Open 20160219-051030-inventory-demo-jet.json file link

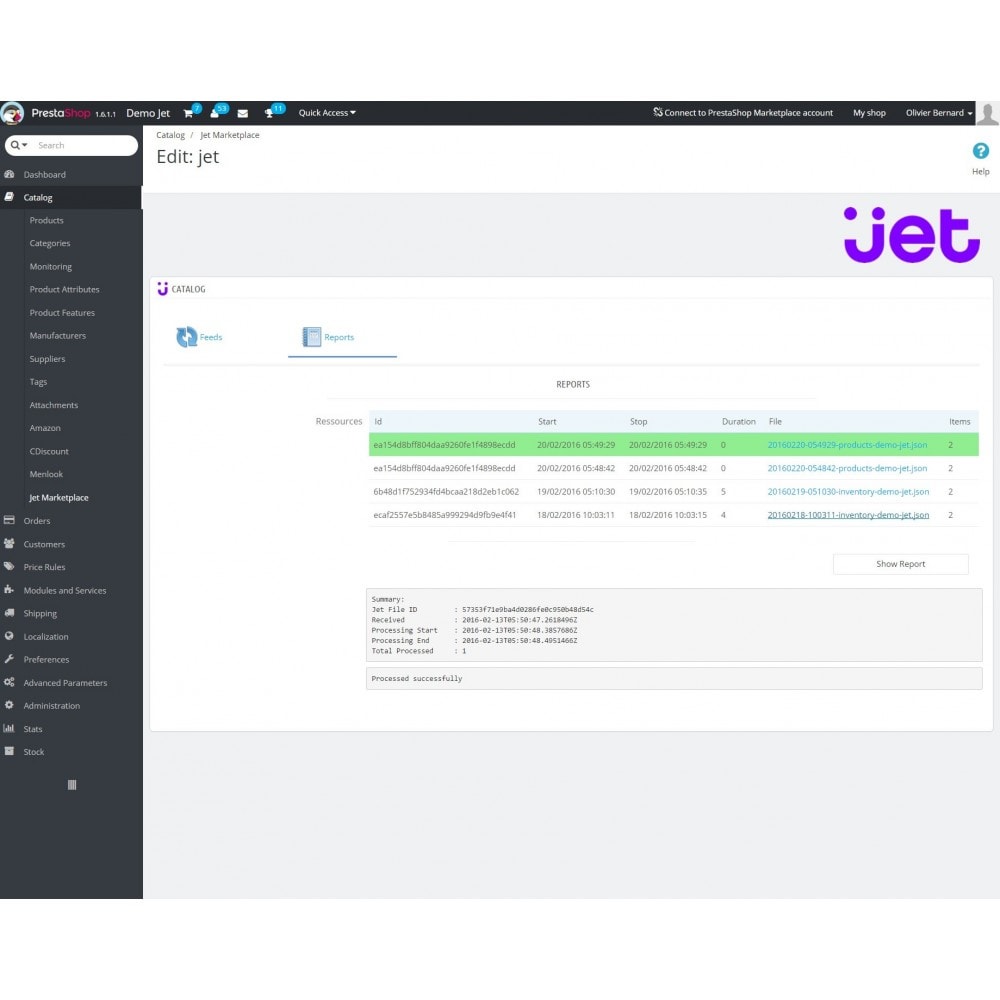coord(848,492)
